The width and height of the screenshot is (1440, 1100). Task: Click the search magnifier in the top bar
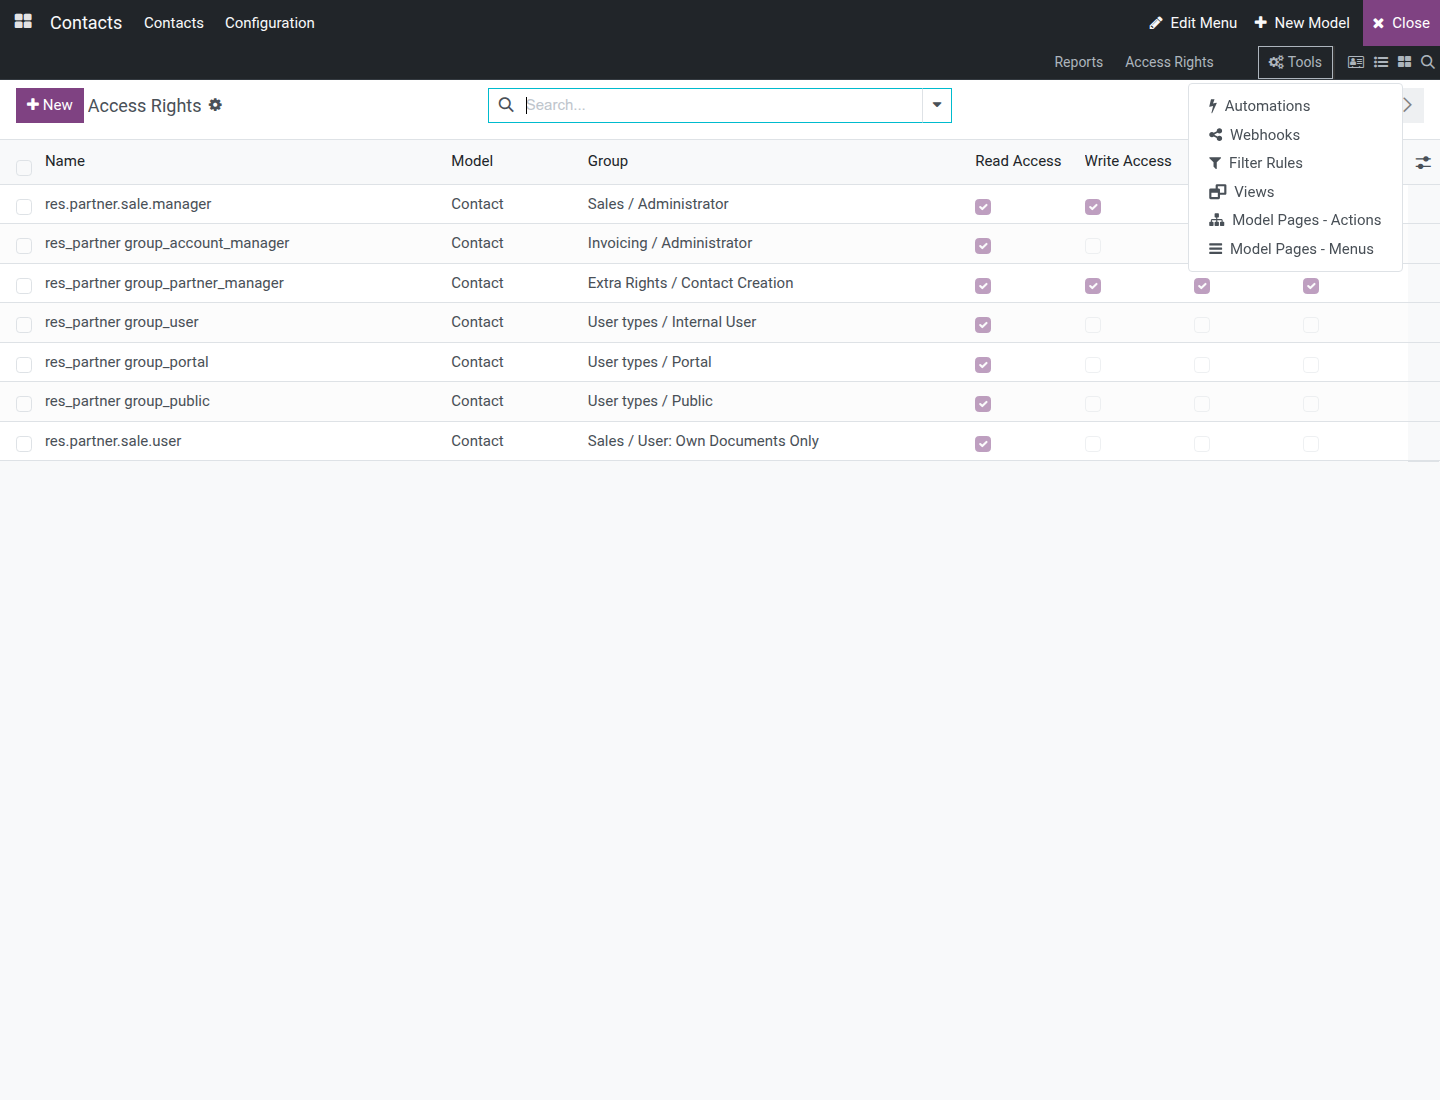(1428, 62)
